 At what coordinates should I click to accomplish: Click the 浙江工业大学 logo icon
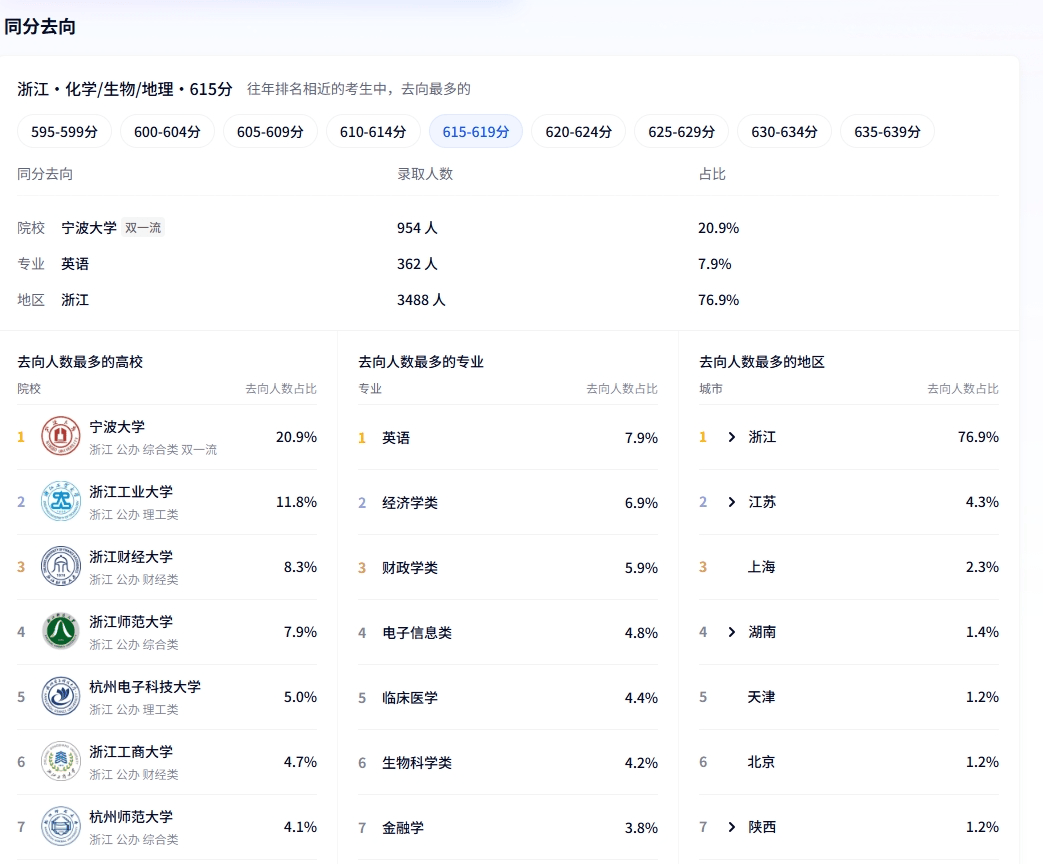tap(60, 502)
